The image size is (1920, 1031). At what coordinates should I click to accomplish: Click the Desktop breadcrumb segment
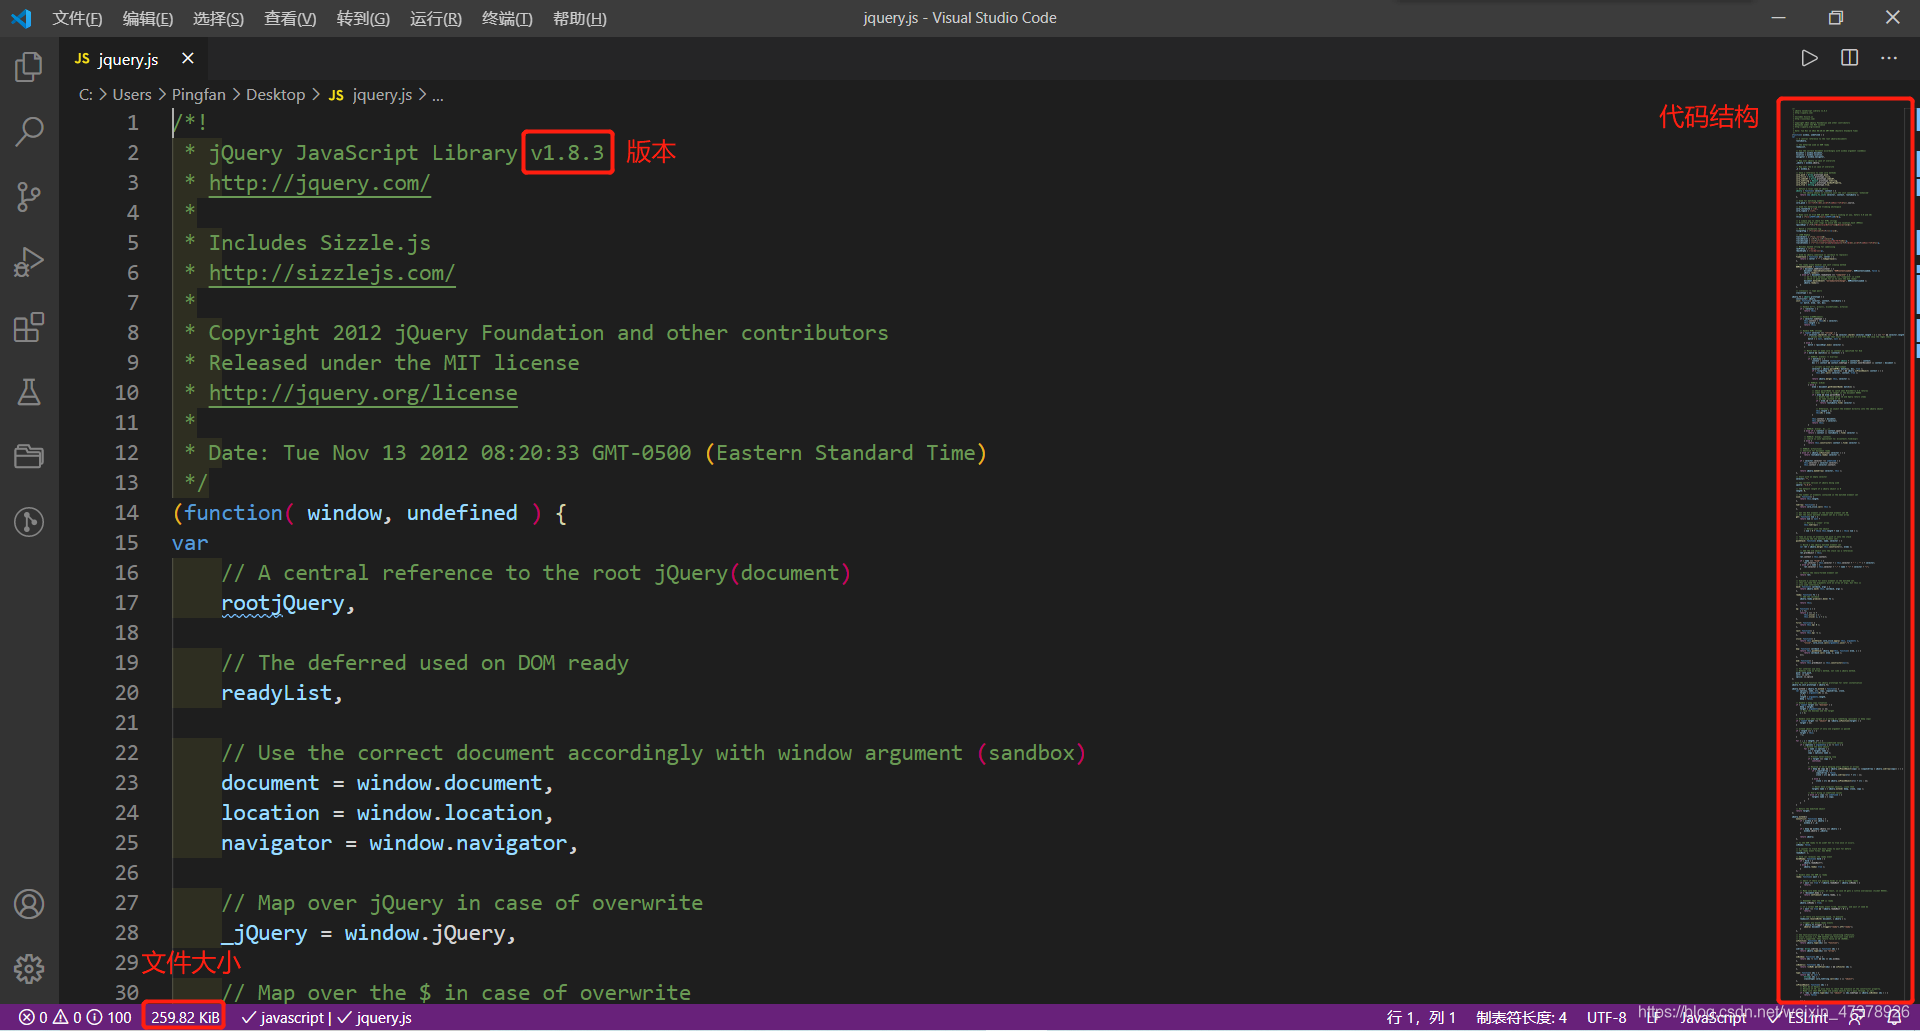(275, 94)
